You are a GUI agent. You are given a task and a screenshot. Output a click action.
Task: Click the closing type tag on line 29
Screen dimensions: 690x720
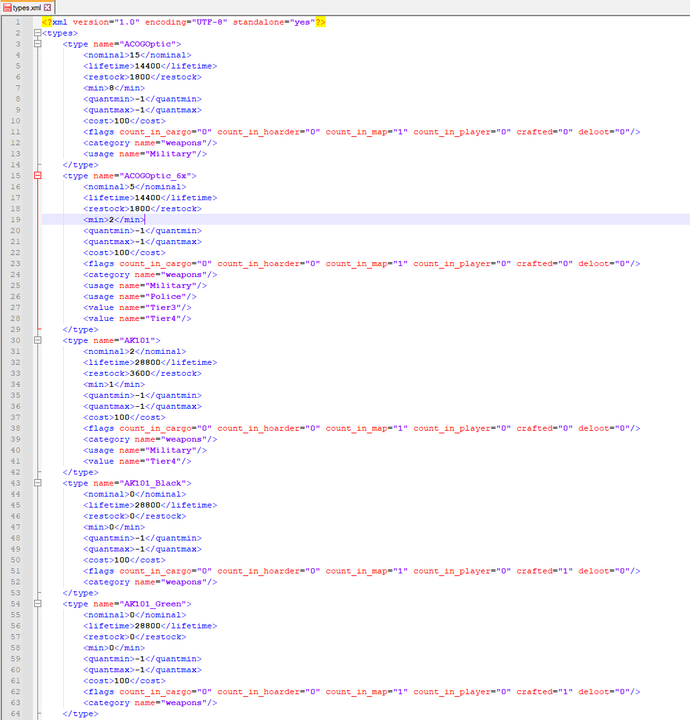[80, 330]
